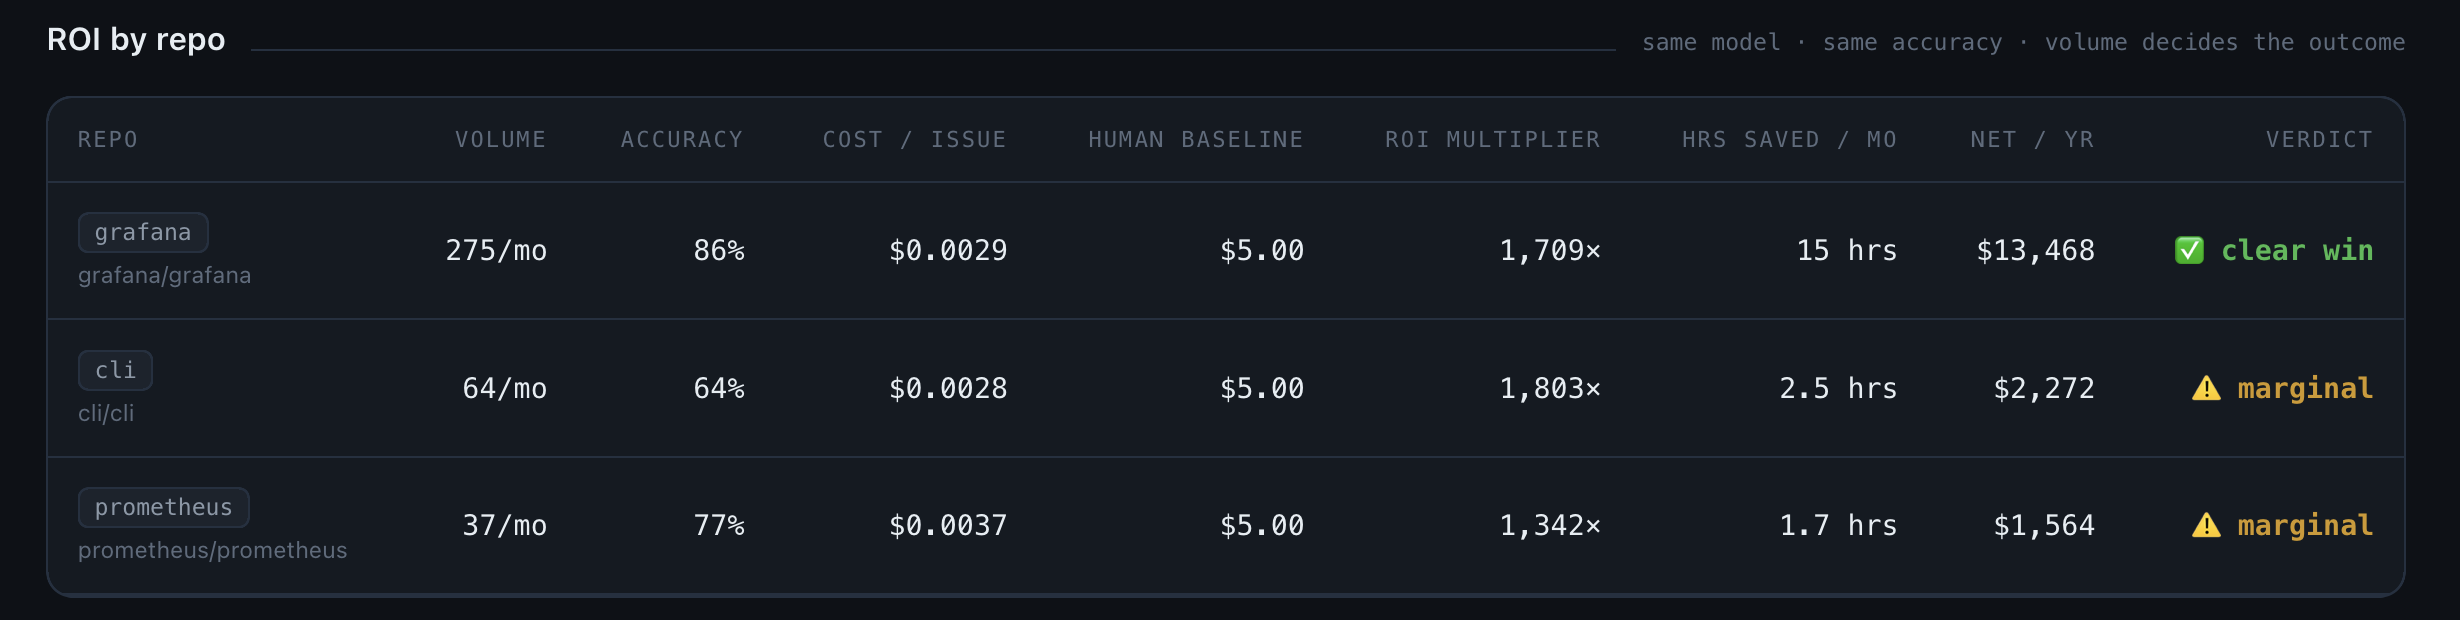2460x620 pixels.
Task: Click the VERDICT column header
Action: point(2320,139)
